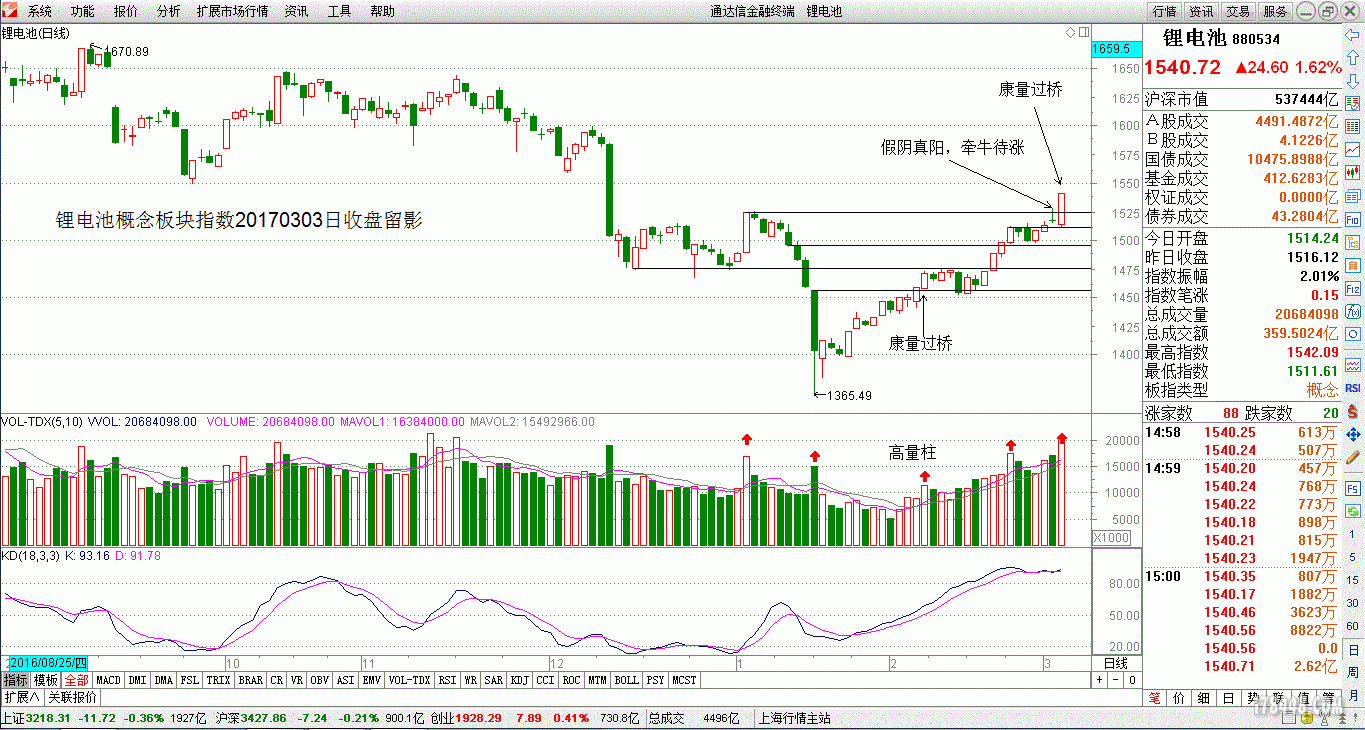Screen dimensions: 1365x730
Task: Switch to the intraday line chart icon
Action: [x=1351, y=149]
